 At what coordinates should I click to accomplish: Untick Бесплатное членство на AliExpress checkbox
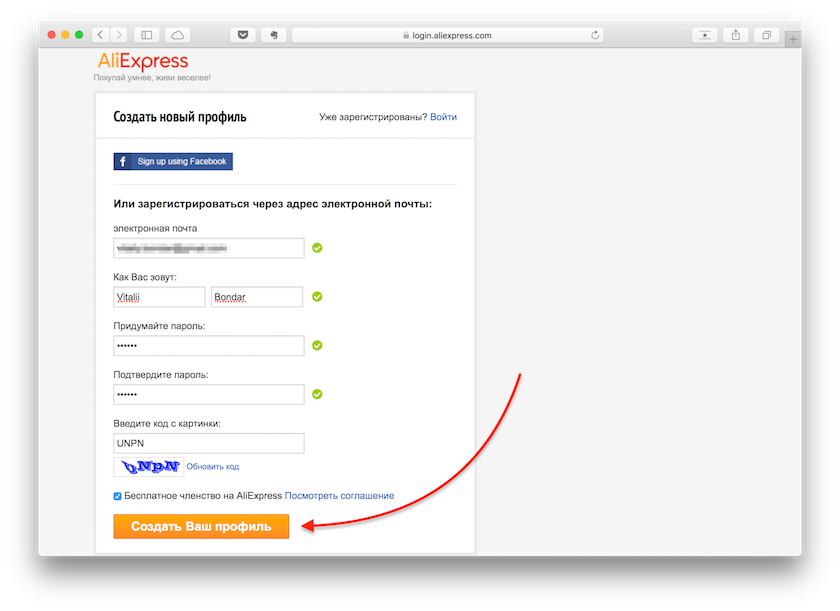click(x=117, y=496)
